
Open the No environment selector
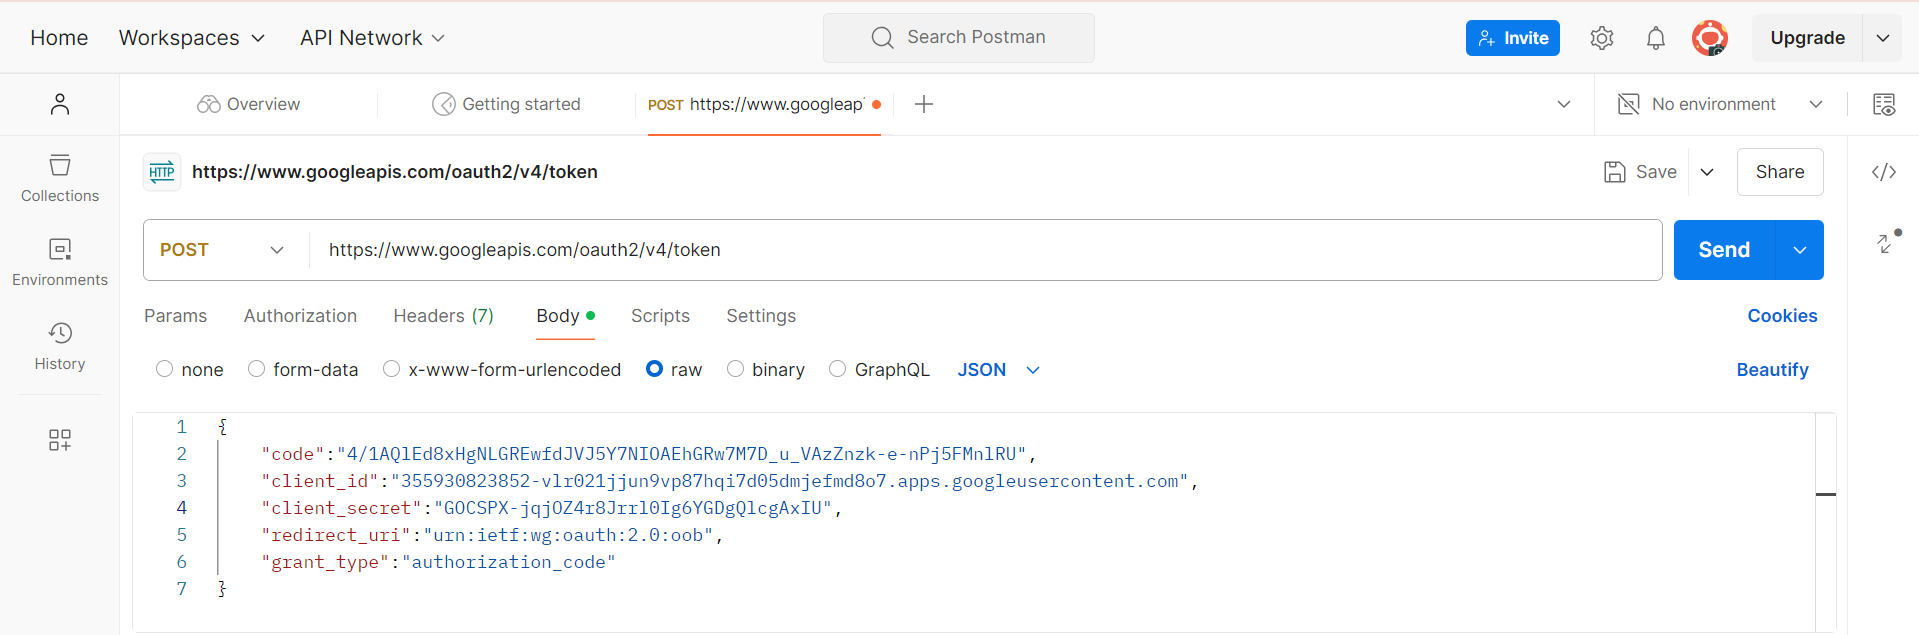click(x=1721, y=104)
